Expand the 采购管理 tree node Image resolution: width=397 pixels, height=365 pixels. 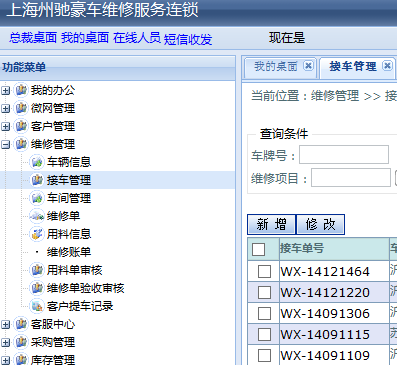click(x=5, y=342)
